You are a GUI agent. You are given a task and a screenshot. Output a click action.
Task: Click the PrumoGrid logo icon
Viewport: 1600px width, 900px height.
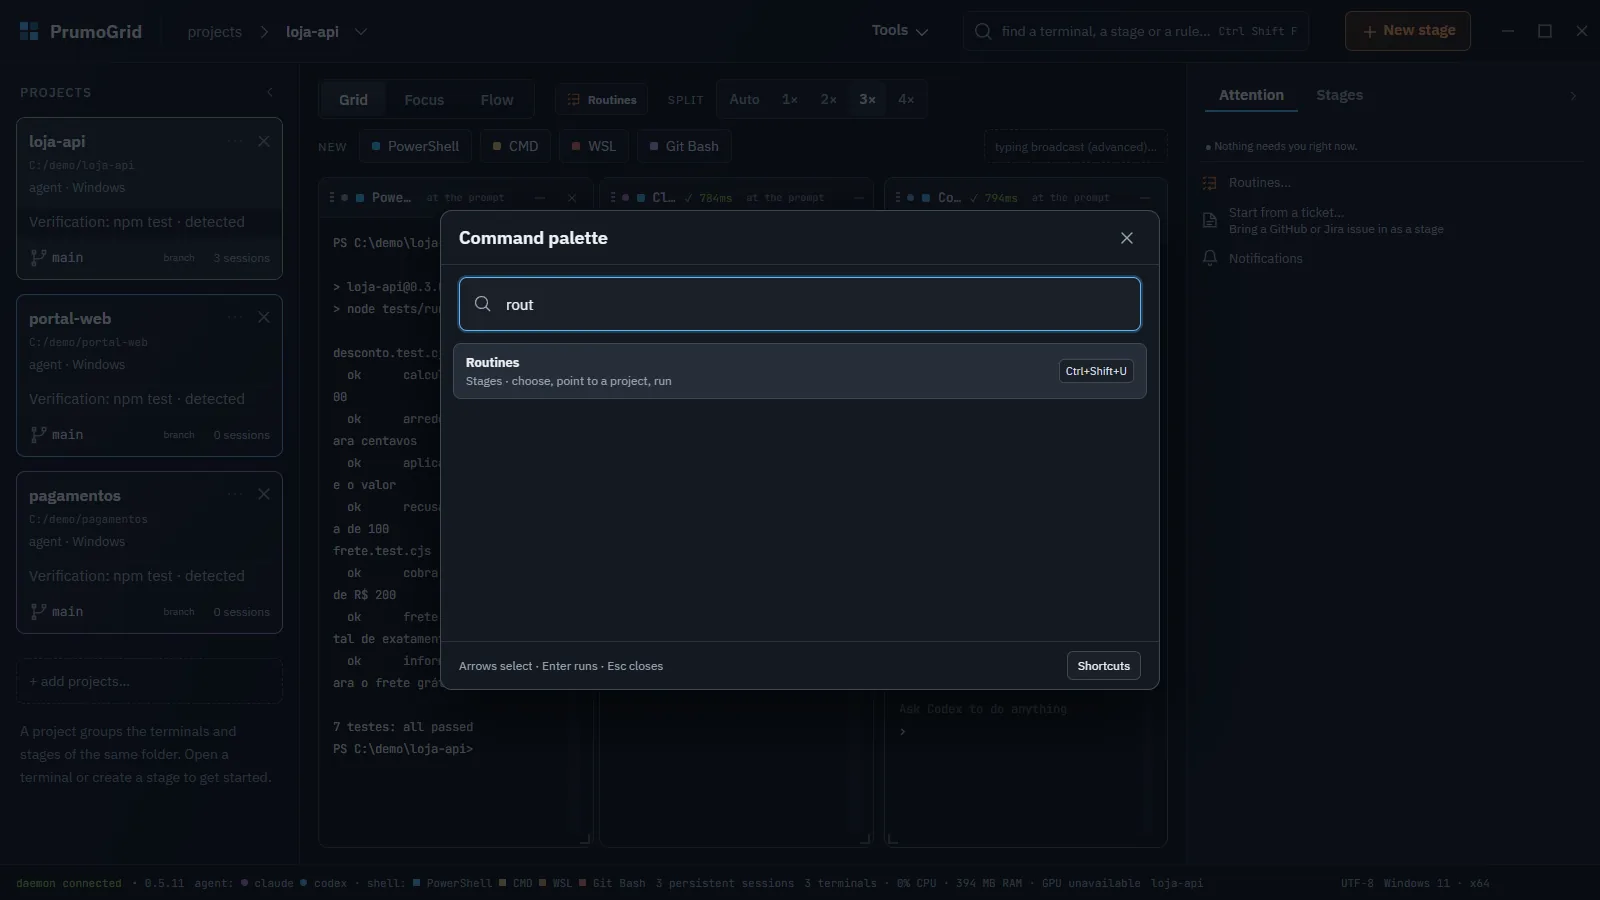tap(29, 31)
